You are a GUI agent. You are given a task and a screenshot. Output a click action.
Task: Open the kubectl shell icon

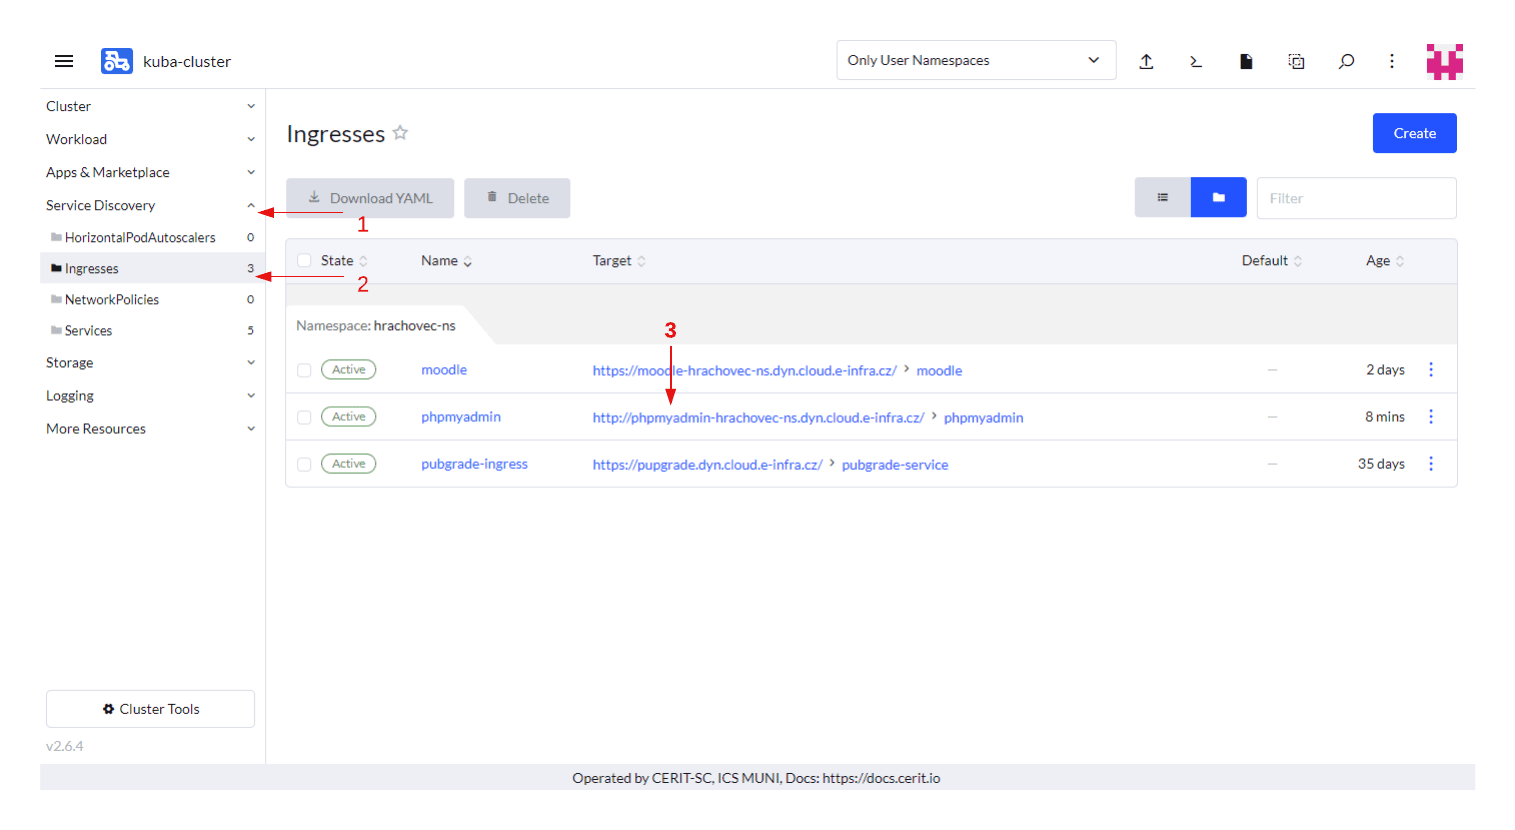coord(1196,61)
